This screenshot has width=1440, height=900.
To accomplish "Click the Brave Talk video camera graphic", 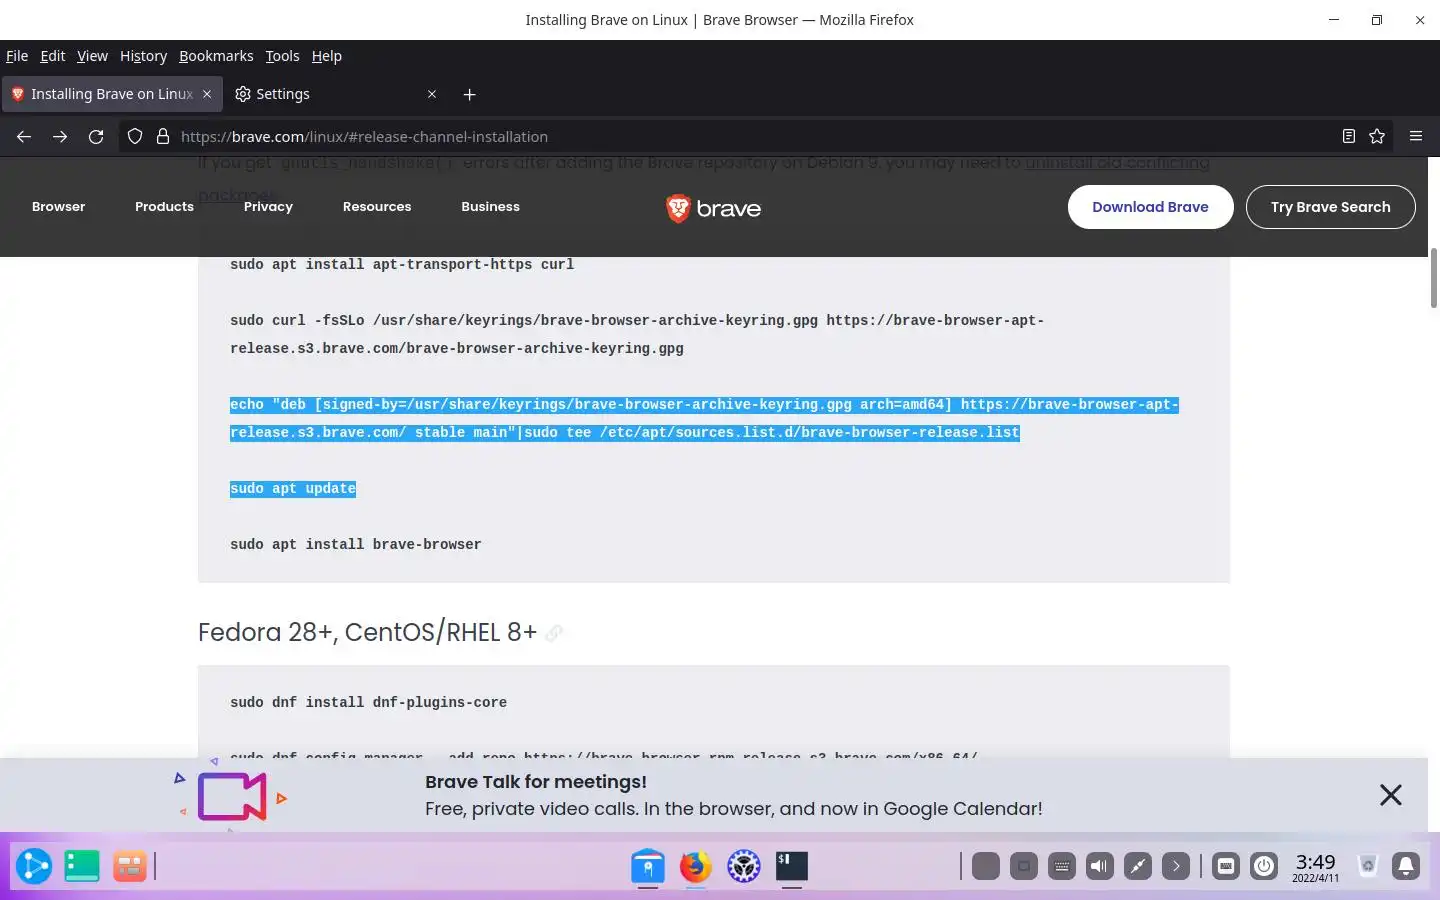I will click(231, 796).
